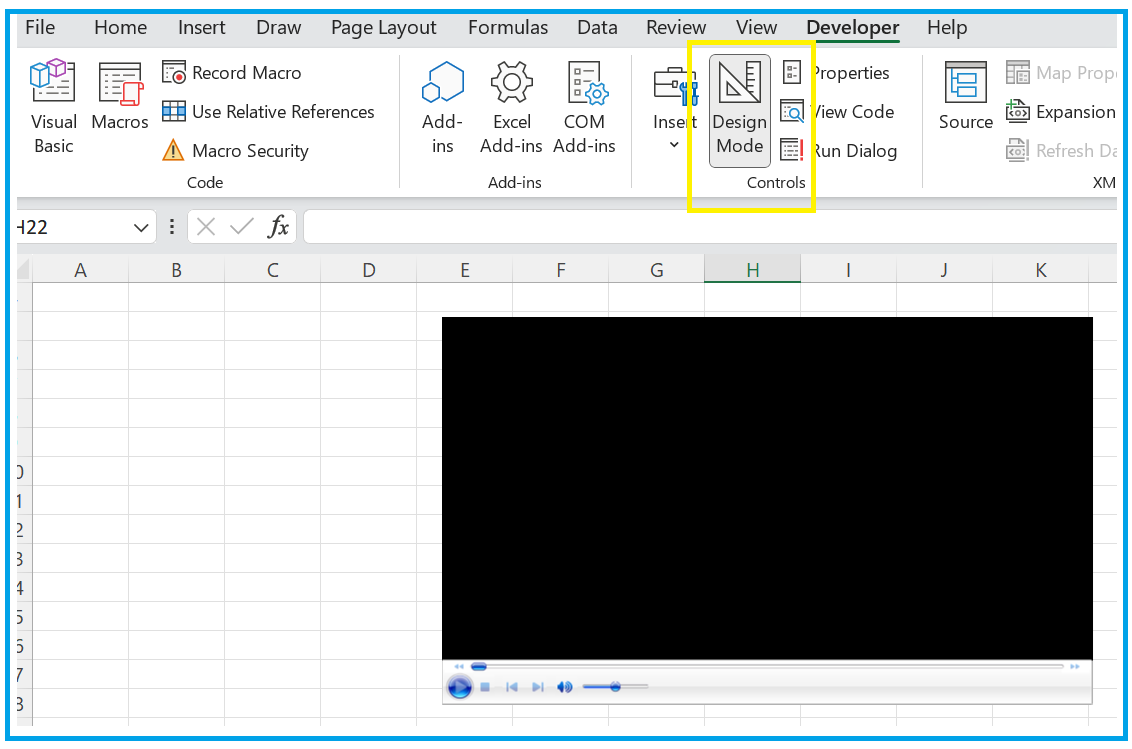1132x749 pixels.
Task: Click the Name Box field
Action: click(x=72, y=228)
